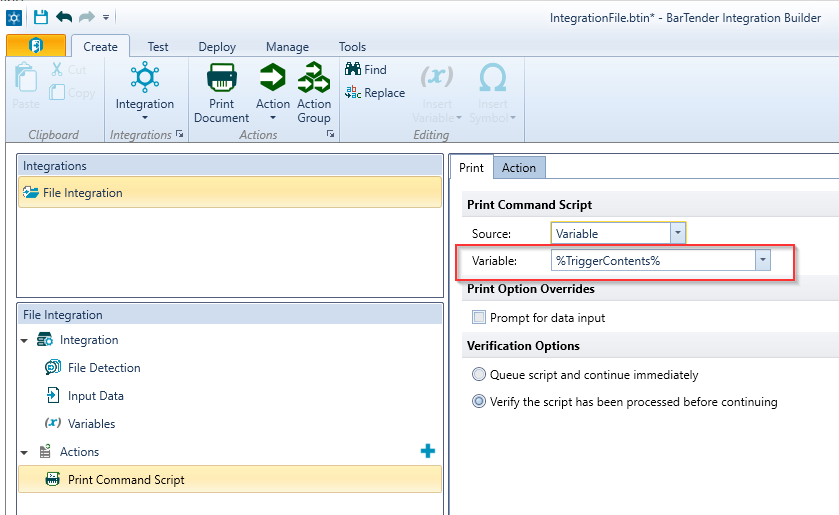Image resolution: width=839 pixels, height=515 pixels.
Task: Click the Integration ribbon icon
Action: pyautogui.click(x=145, y=77)
